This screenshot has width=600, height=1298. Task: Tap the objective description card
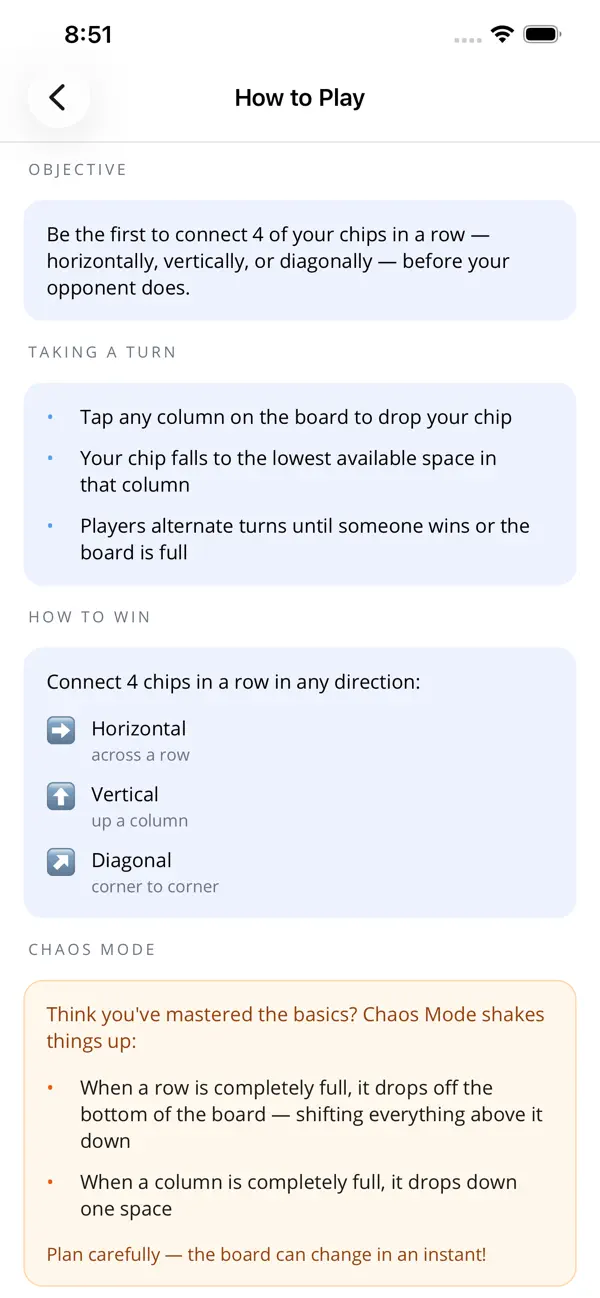point(300,261)
